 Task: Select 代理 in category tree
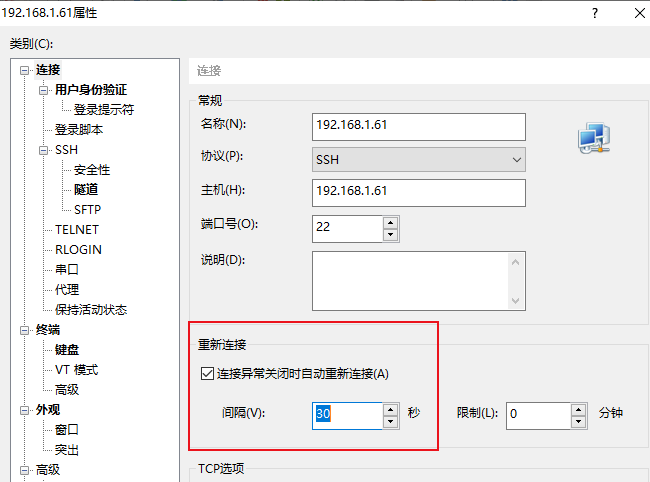pos(67,289)
